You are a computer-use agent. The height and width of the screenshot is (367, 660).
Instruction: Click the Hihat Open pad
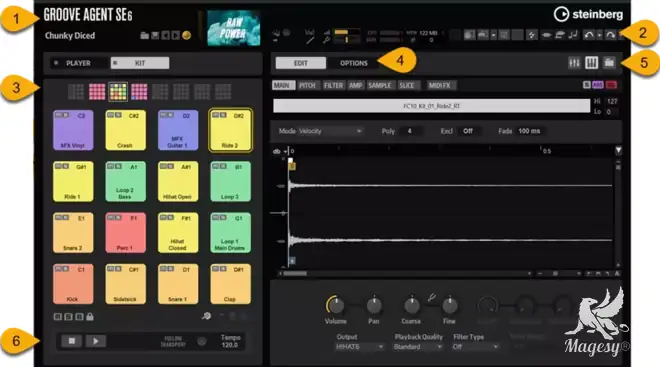click(x=178, y=181)
